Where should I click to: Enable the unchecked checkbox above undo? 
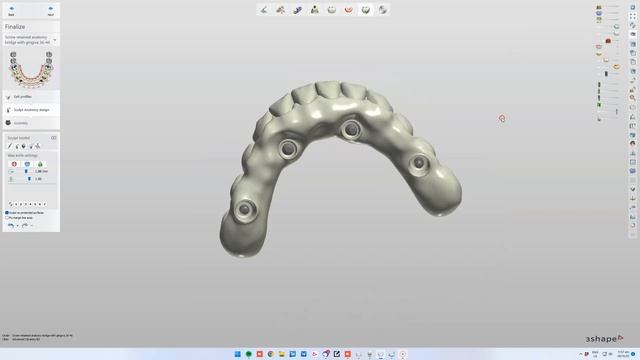pyautogui.click(x=7, y=218)
